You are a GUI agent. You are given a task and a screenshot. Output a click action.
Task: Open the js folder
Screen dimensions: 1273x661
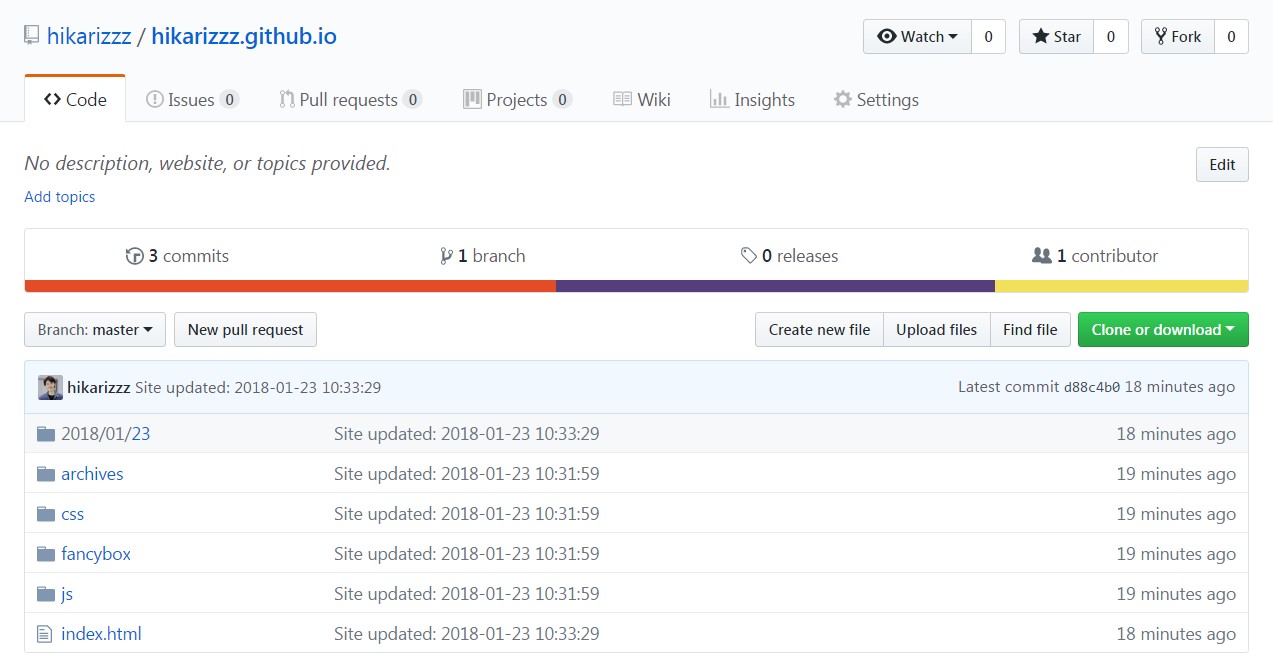67,594
